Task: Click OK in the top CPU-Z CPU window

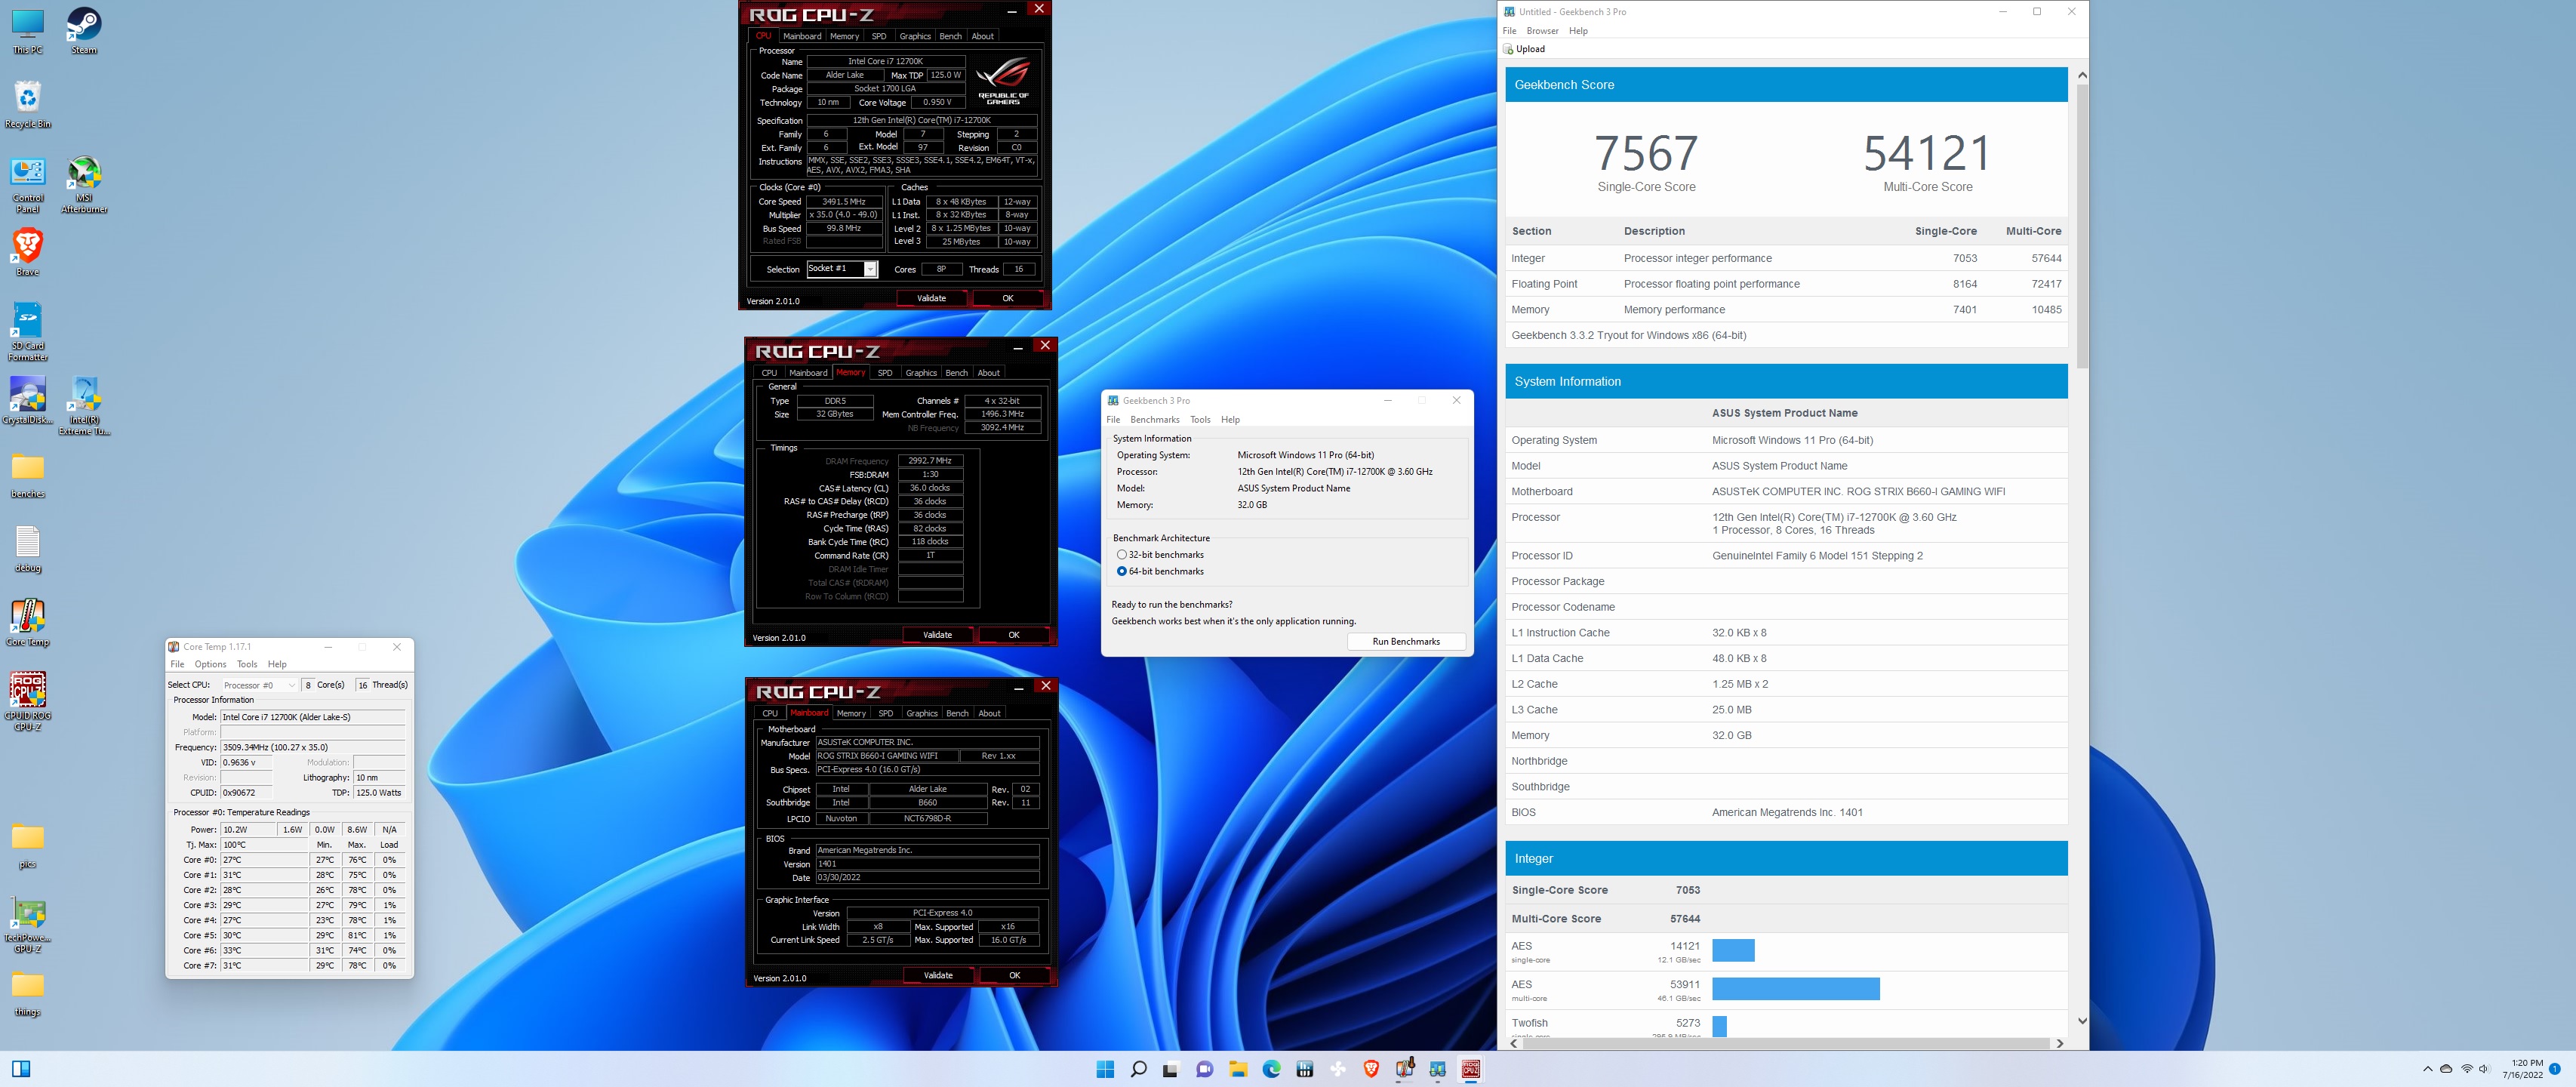Action: tap(1008, 298)
